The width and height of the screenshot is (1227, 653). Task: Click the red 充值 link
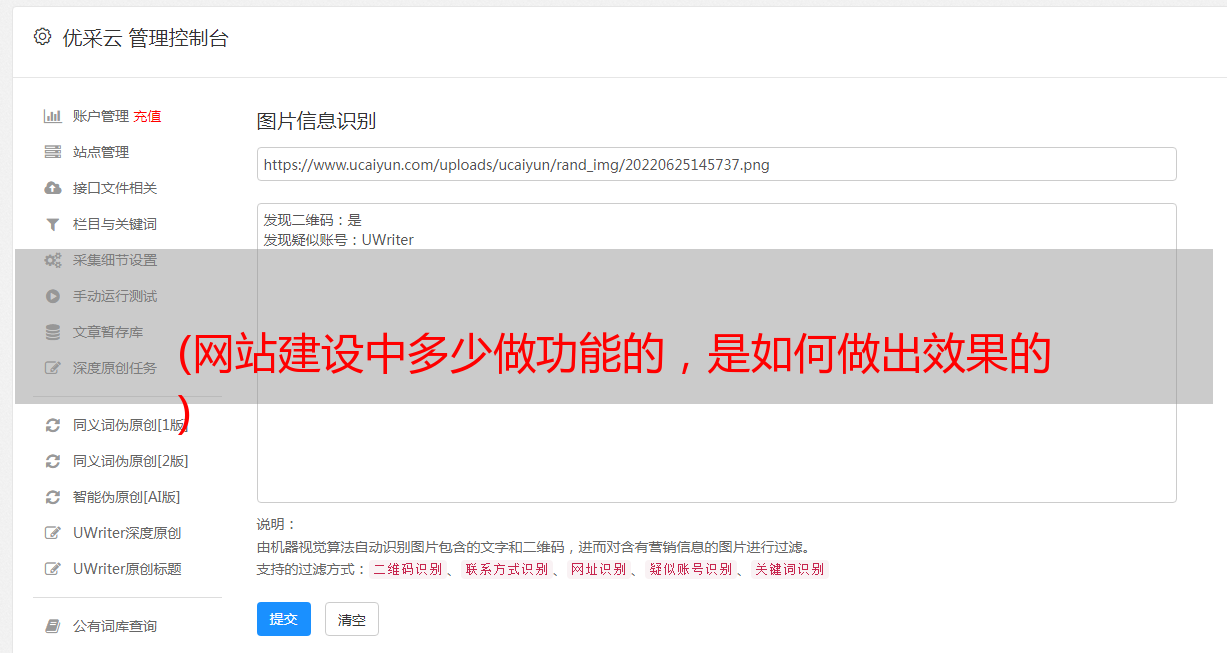click(x=147, y=116)
